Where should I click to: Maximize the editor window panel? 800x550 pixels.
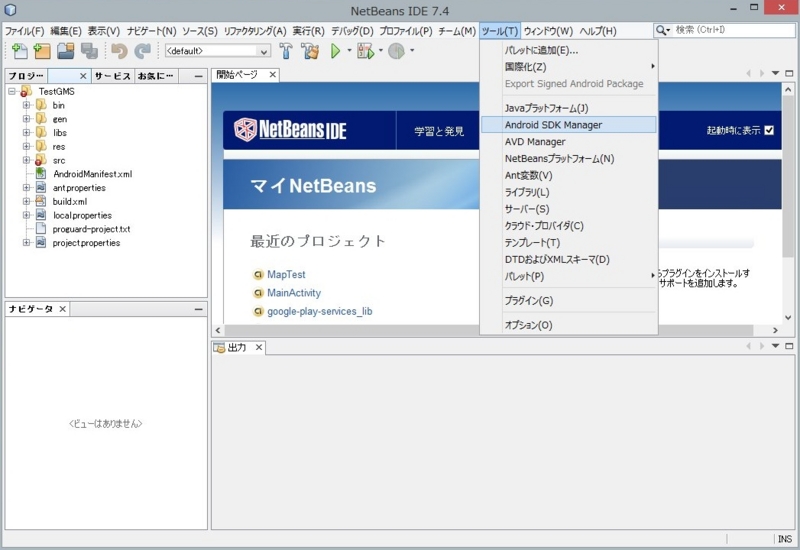[x=789, y=73]
